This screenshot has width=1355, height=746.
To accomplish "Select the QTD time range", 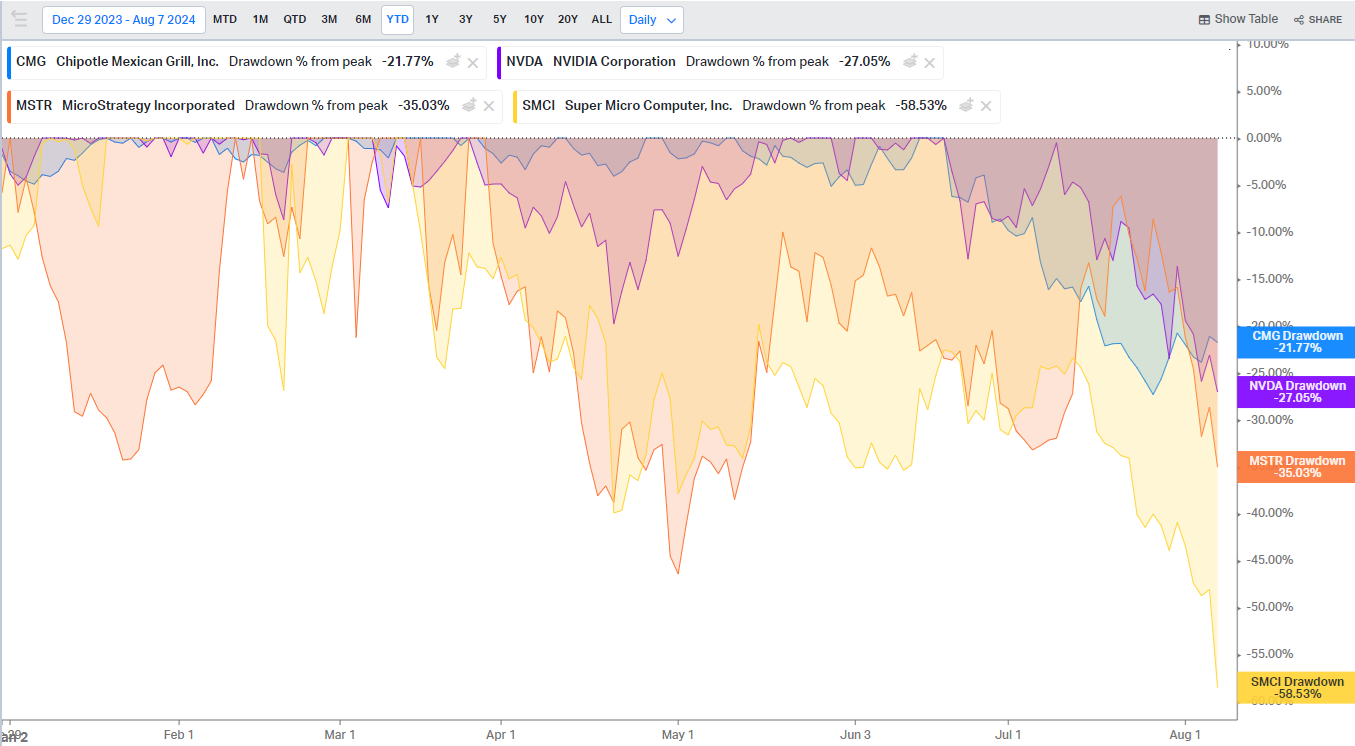I will point(295,20).
